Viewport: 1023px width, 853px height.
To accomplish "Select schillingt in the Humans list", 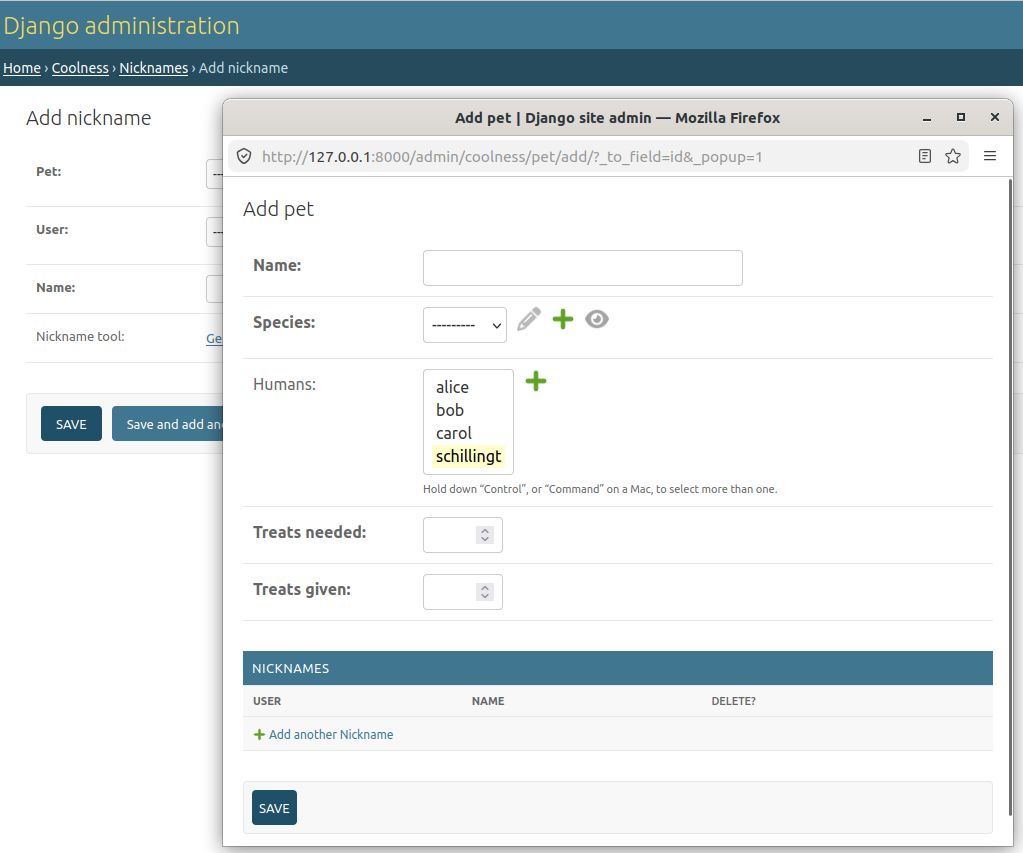I will tap(468, 456).
